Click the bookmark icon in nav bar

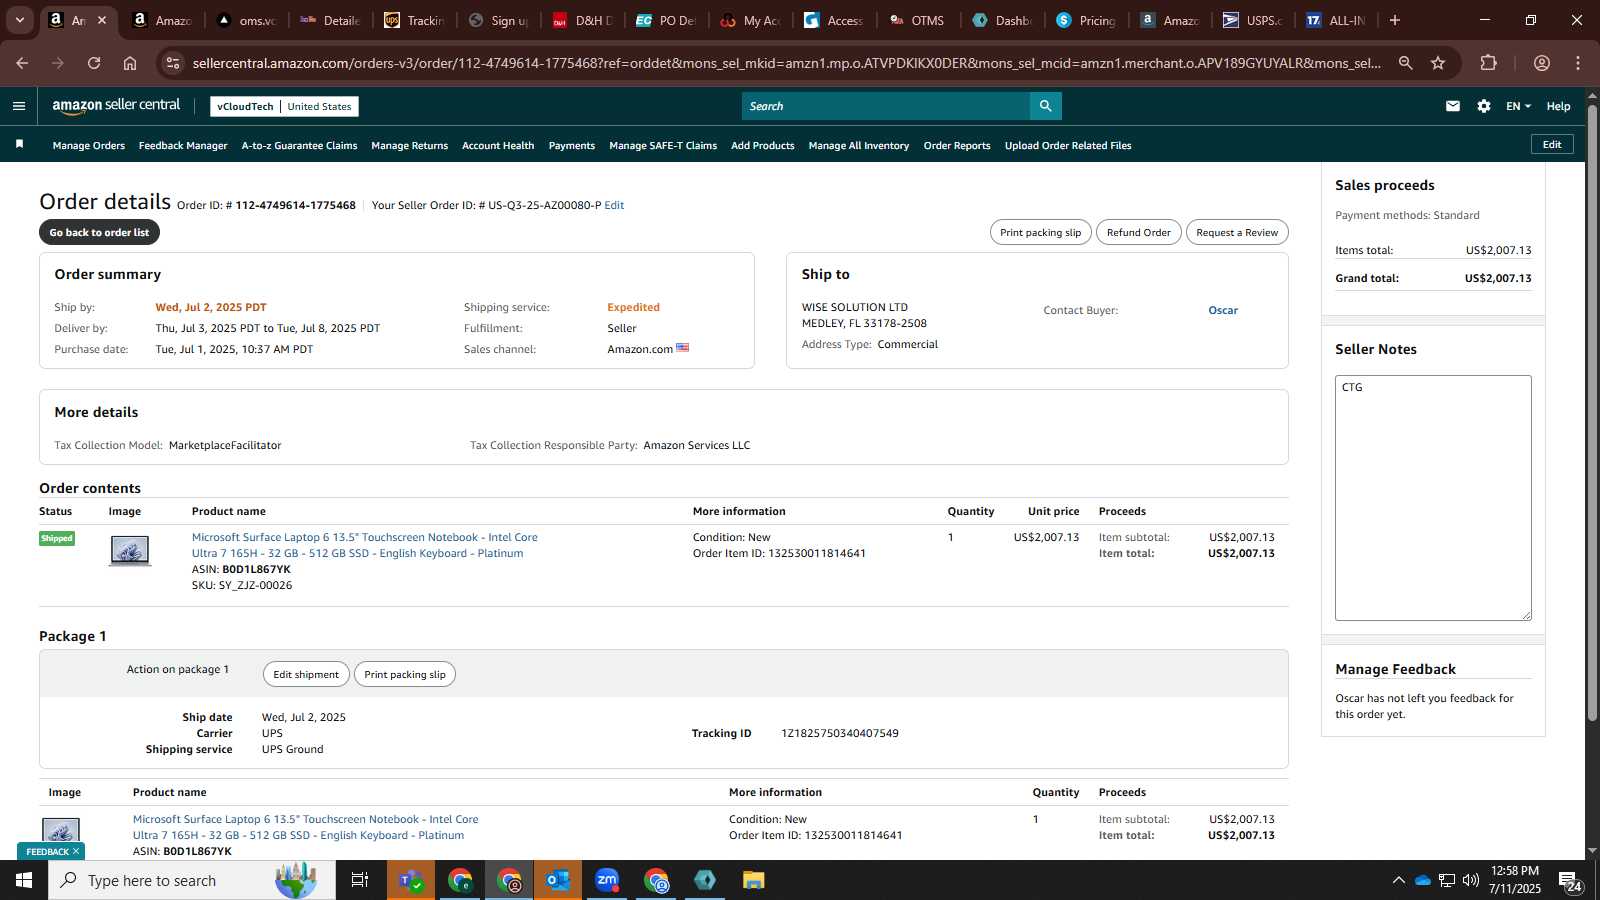[19, 145]
